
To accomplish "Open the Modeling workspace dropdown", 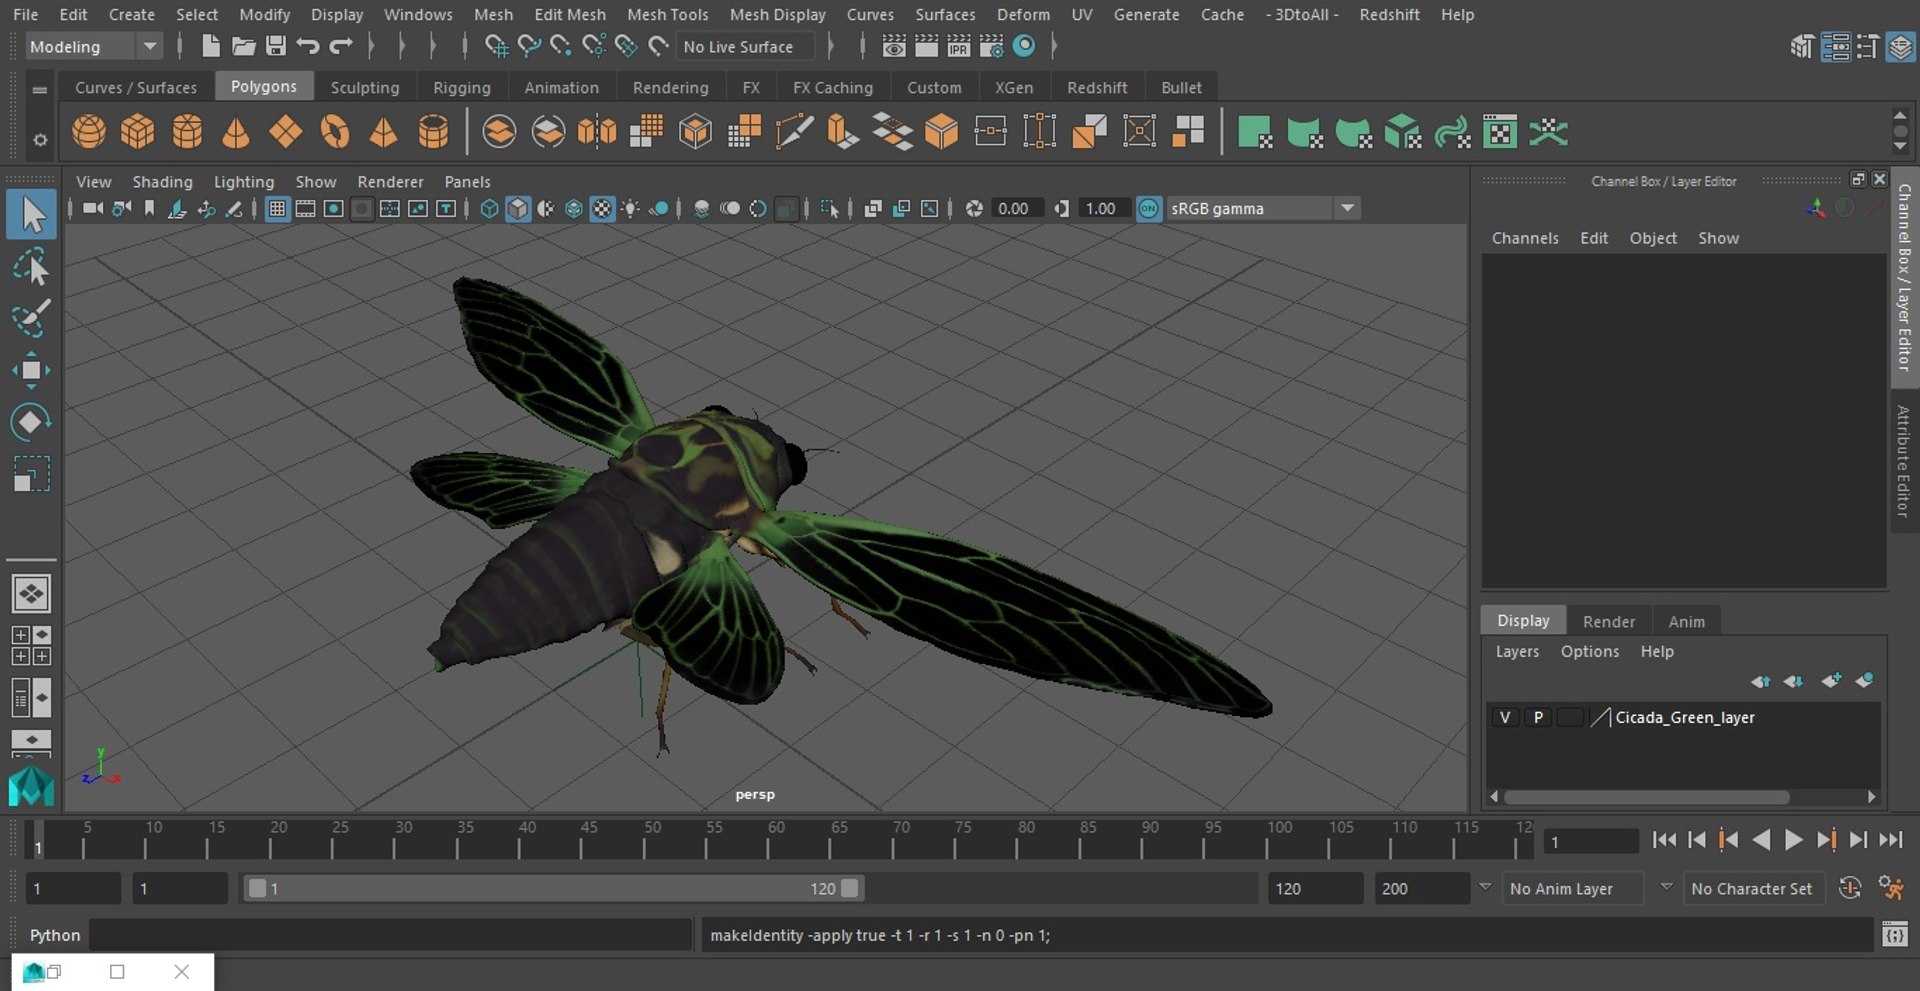I will click(93, 46).
